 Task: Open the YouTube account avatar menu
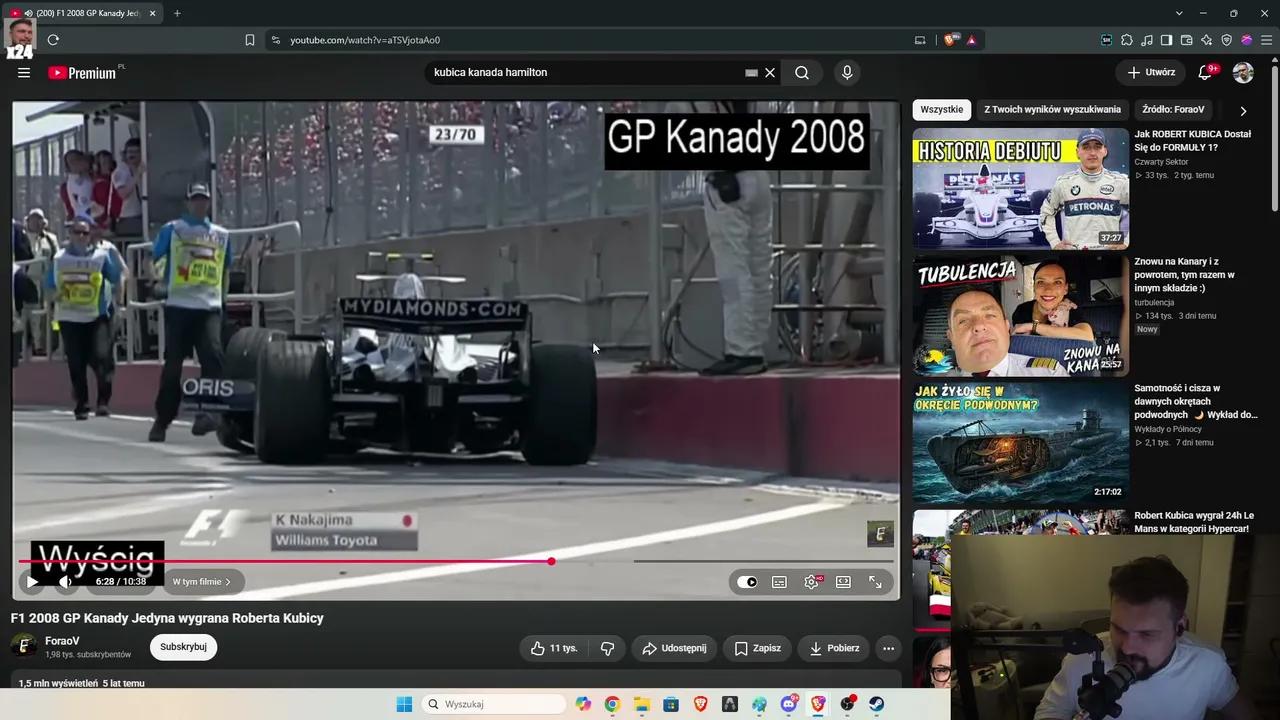(1243, 72)
